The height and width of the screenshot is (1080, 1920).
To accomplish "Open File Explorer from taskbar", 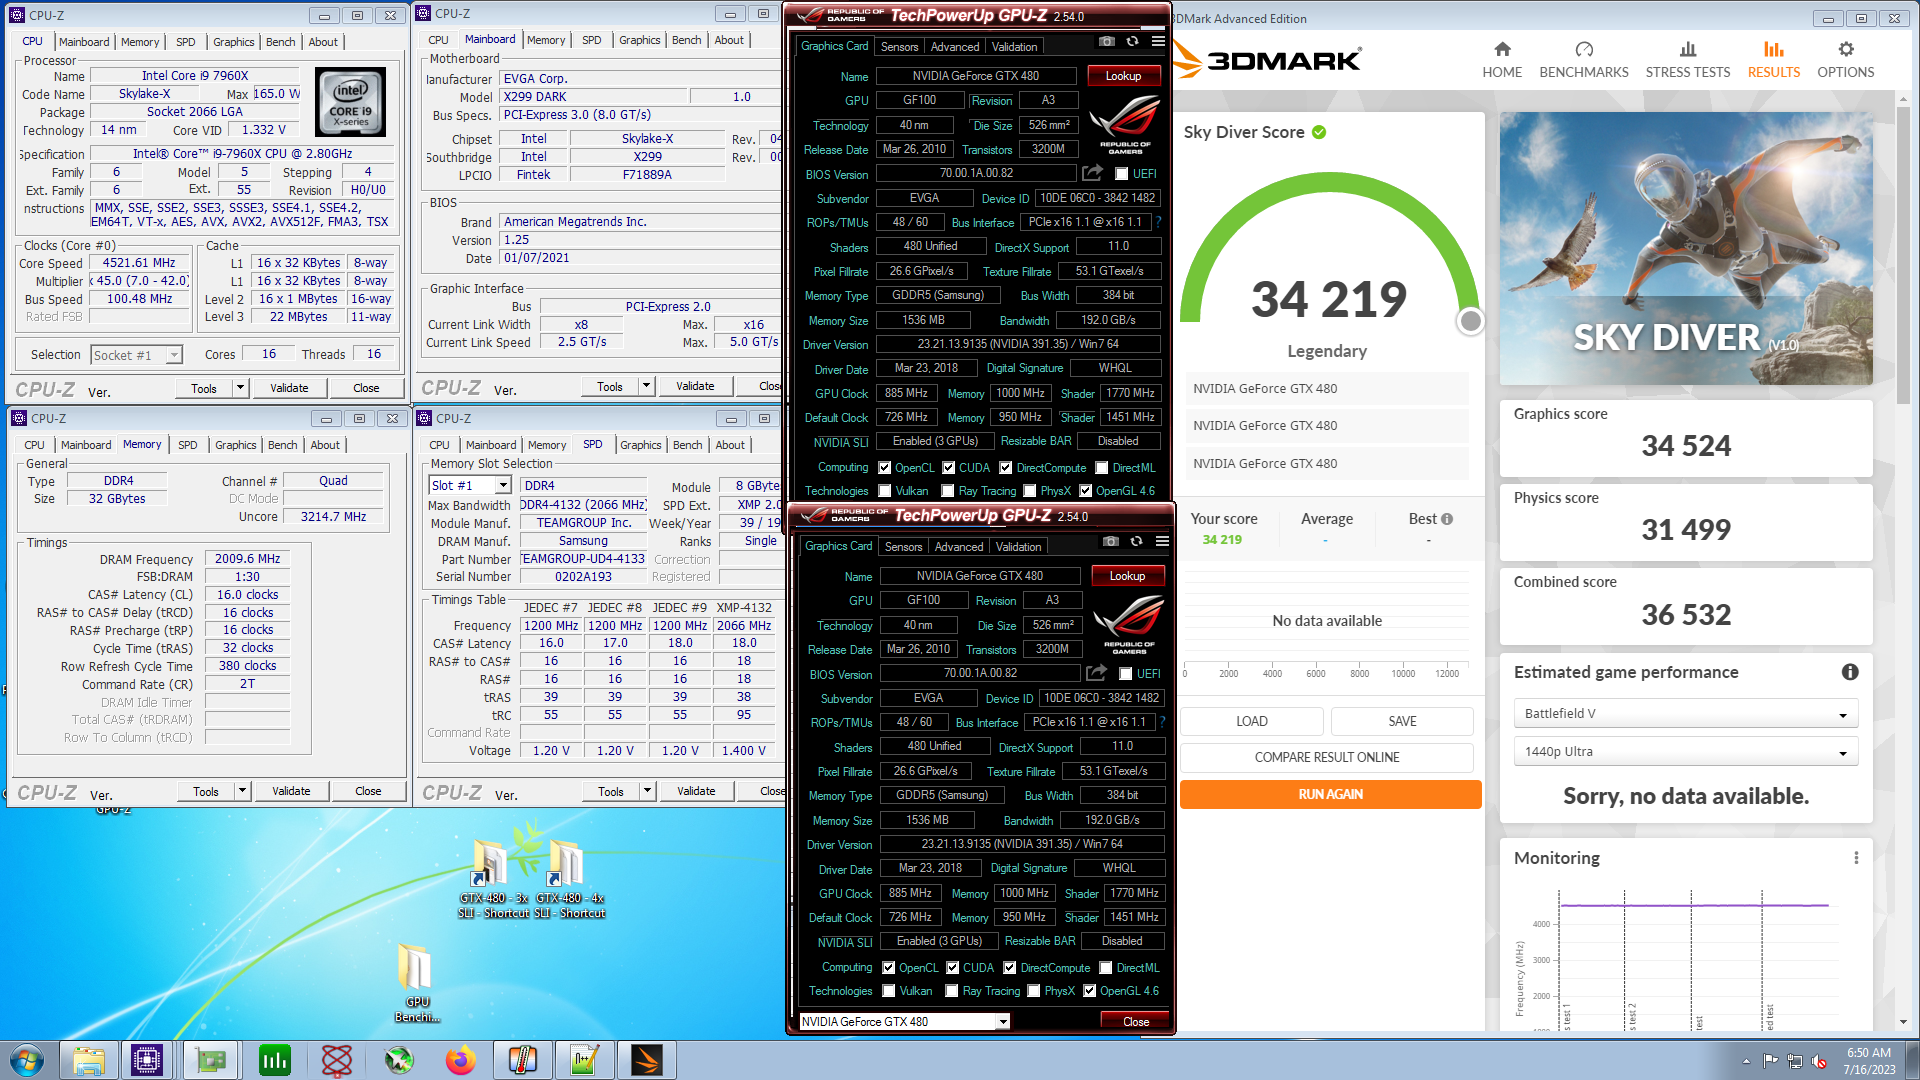I will (x=89, y=1060).
